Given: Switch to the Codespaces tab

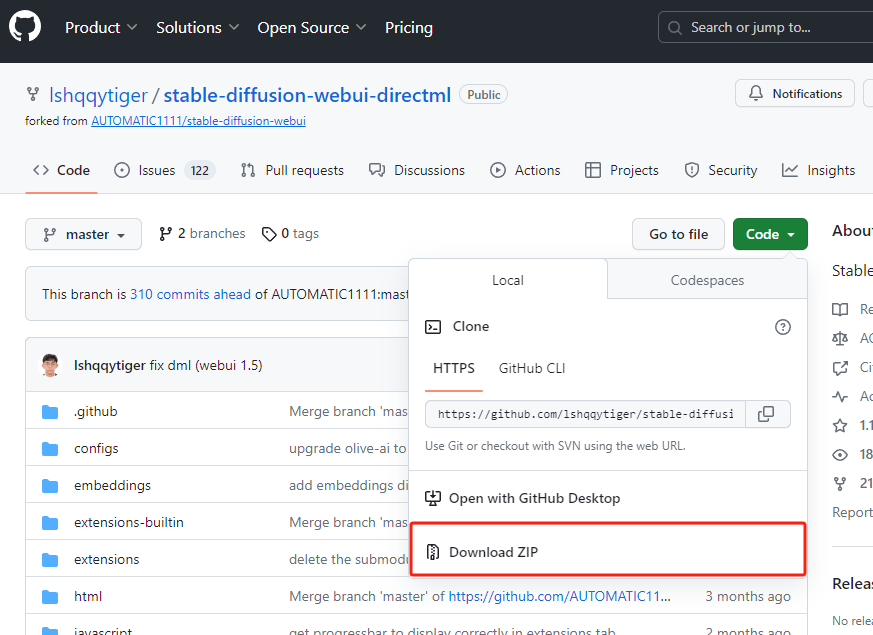Looking at the screenshot, I should [707, 280].
